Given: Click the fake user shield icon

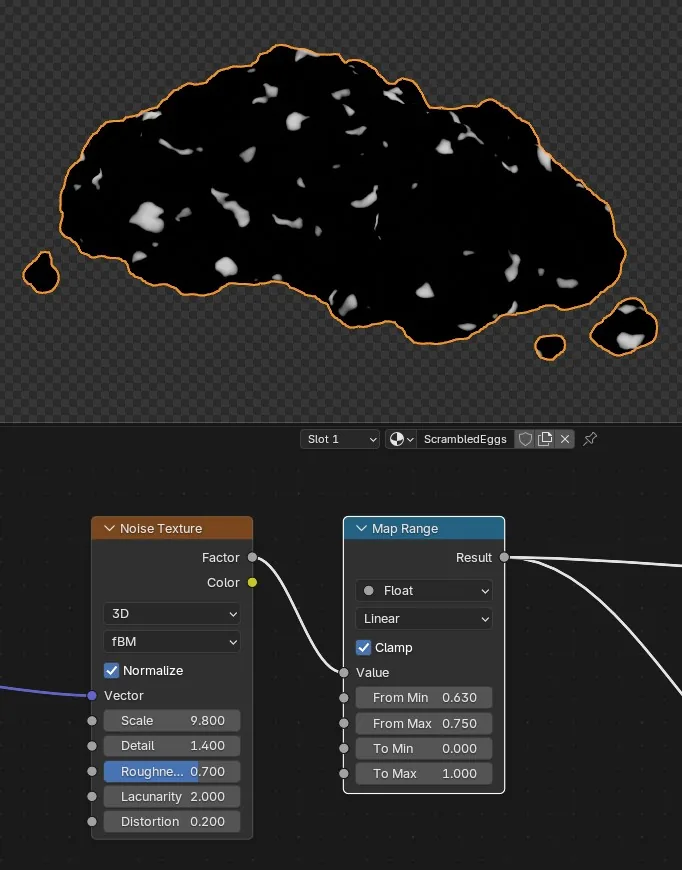Looking at the screenshot, I should 525,439.
